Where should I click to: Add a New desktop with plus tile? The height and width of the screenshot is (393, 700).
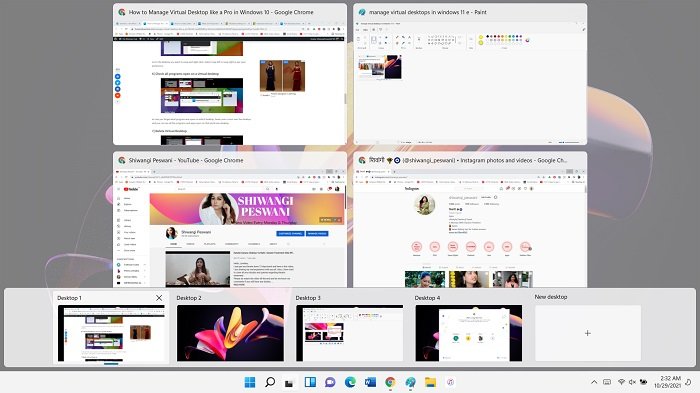click(x=588, y=333)
